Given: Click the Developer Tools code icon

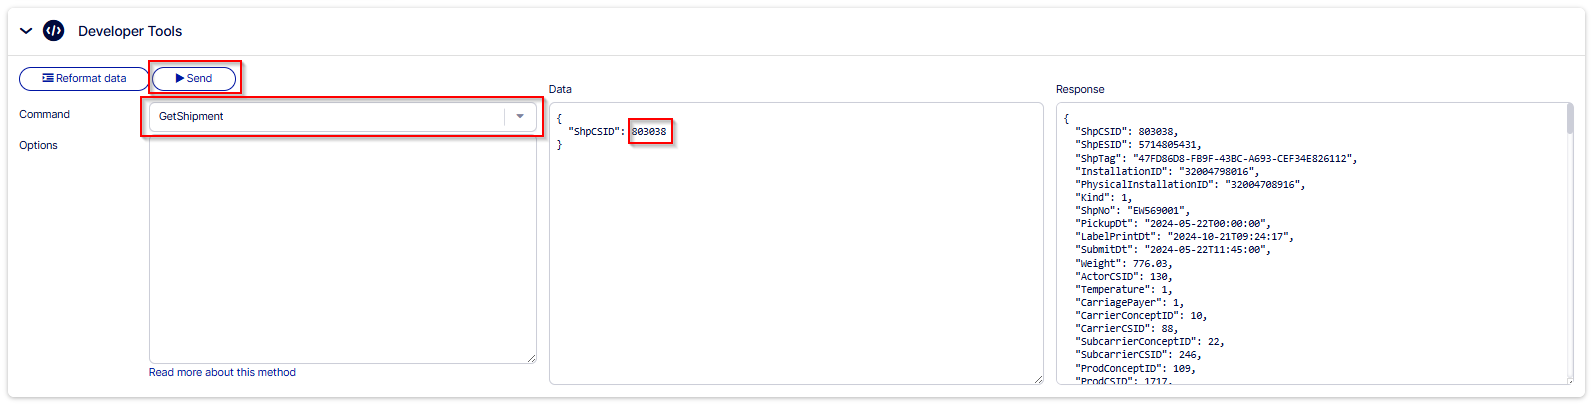Looking at the screenshot, I should (x=54, y=31).
